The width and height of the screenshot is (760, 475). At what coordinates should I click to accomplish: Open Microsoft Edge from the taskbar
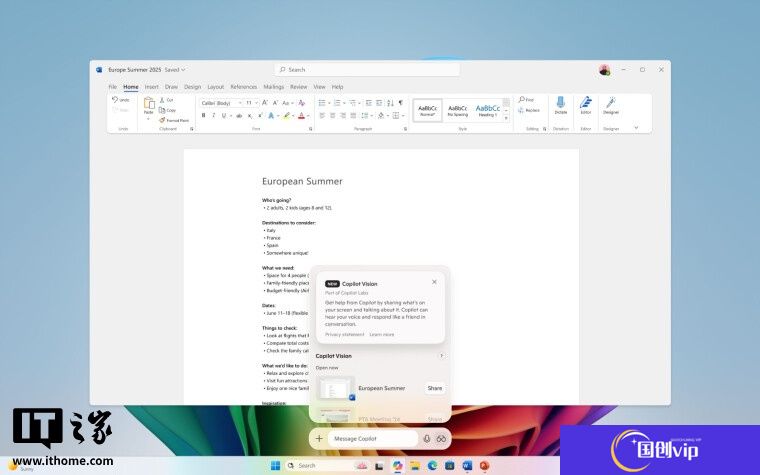[x=432, y=466]
